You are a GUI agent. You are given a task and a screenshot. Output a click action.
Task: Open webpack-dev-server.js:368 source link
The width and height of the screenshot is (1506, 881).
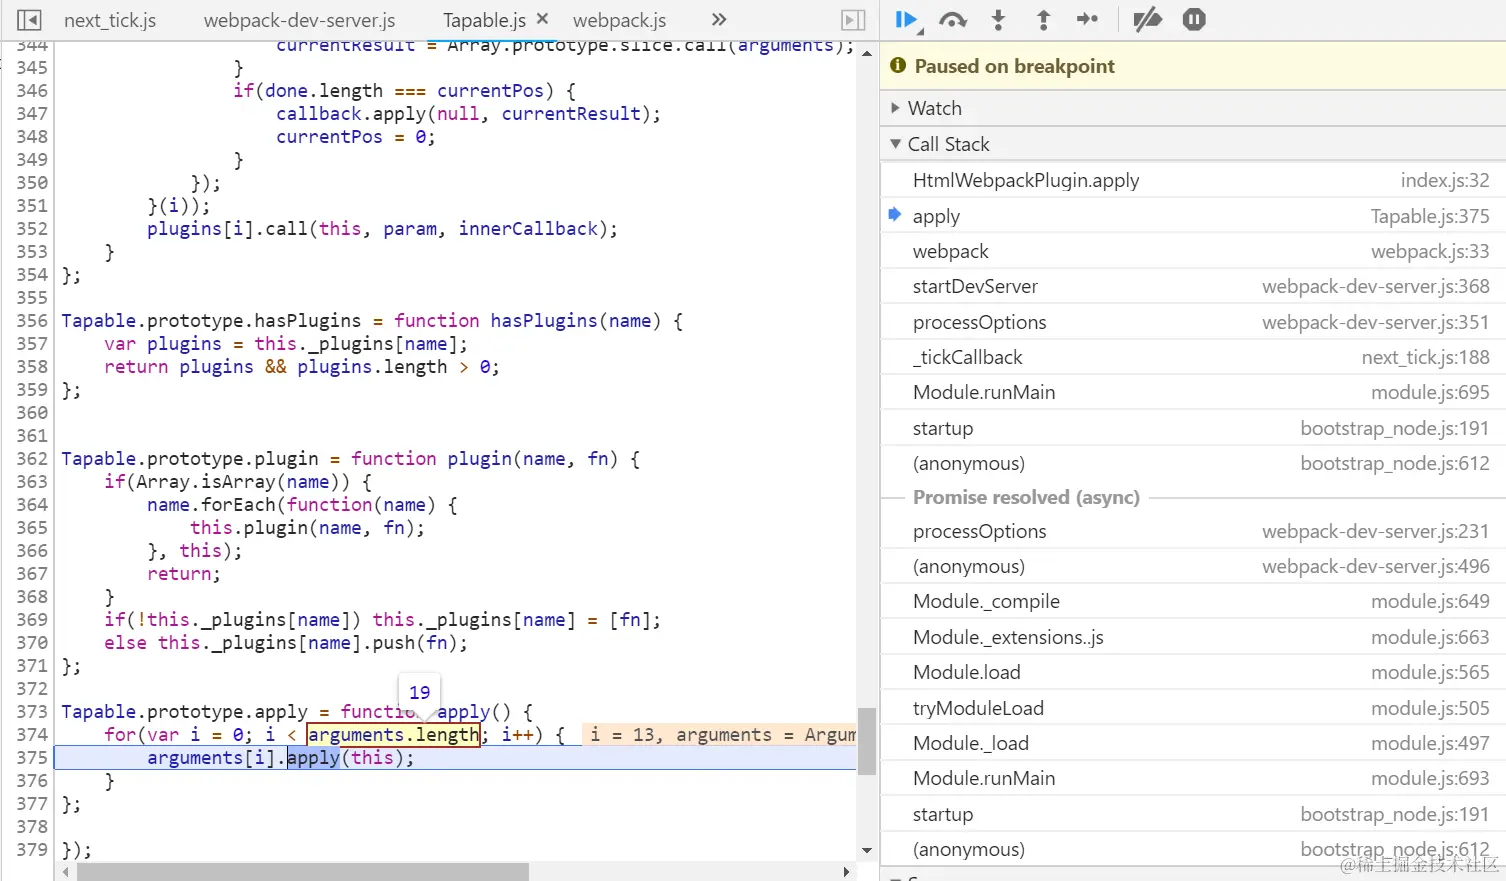tap(1376, 286)
